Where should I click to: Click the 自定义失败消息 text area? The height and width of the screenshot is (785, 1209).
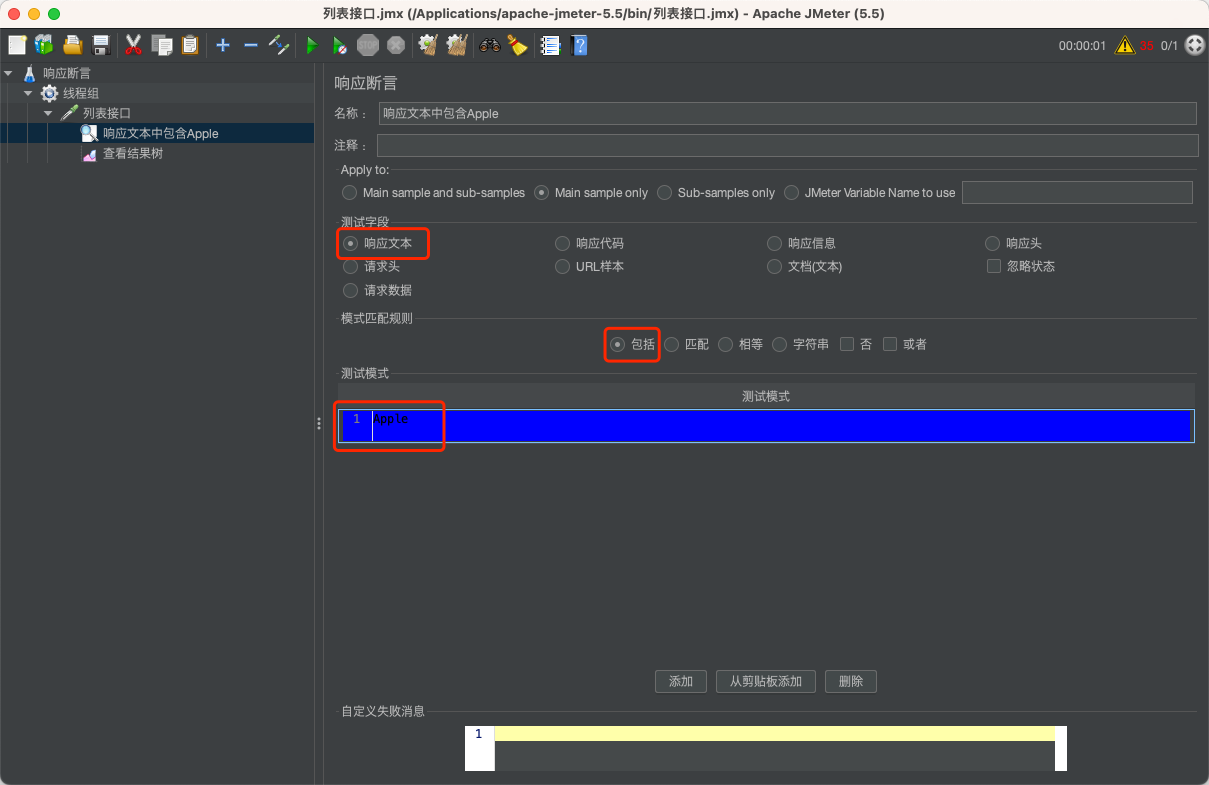coord(775,748)
